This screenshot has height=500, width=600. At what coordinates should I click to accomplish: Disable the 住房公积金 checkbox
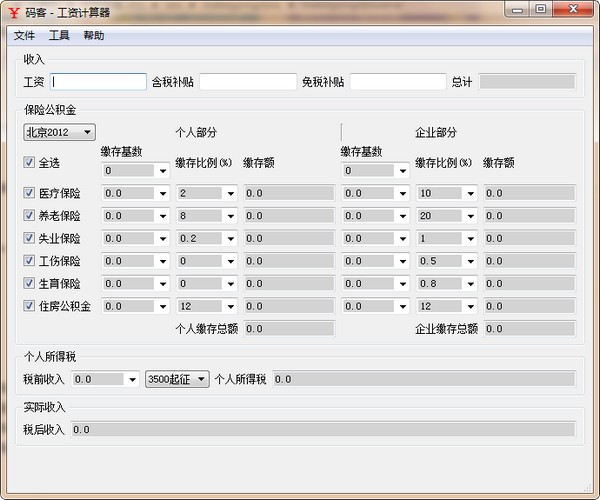(x=29, y=306)
